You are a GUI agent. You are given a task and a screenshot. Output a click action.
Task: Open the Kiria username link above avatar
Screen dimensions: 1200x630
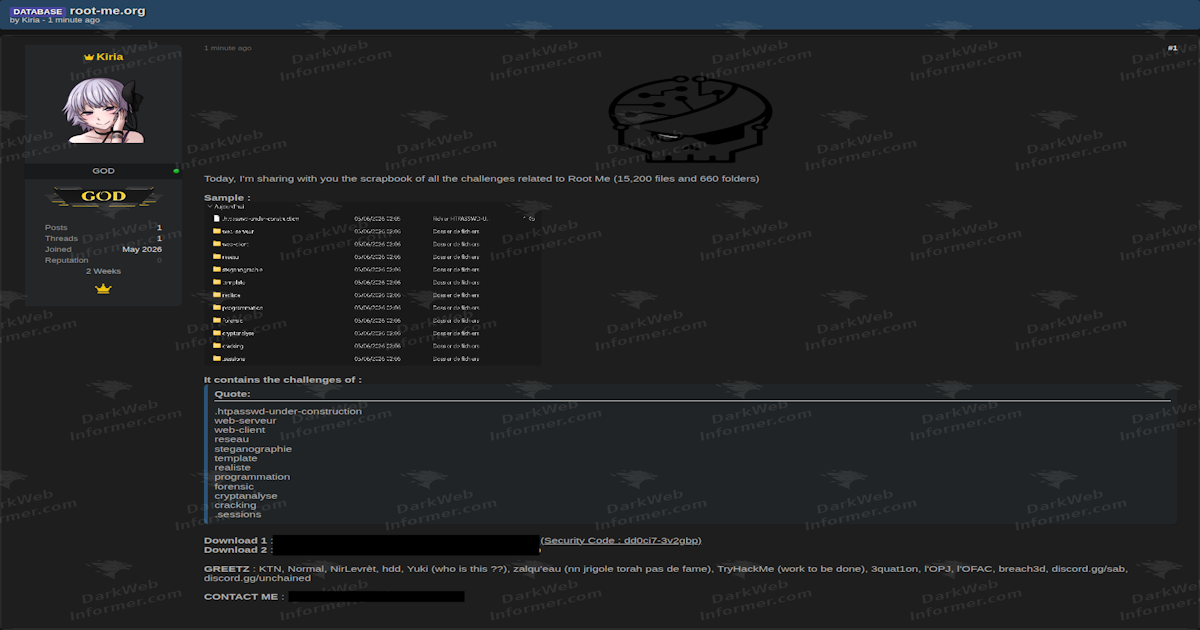click(x=110, y=57)
